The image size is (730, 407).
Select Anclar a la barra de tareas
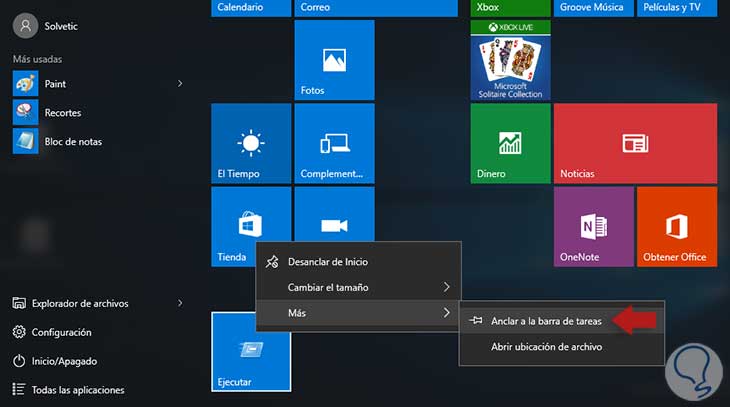561,321
